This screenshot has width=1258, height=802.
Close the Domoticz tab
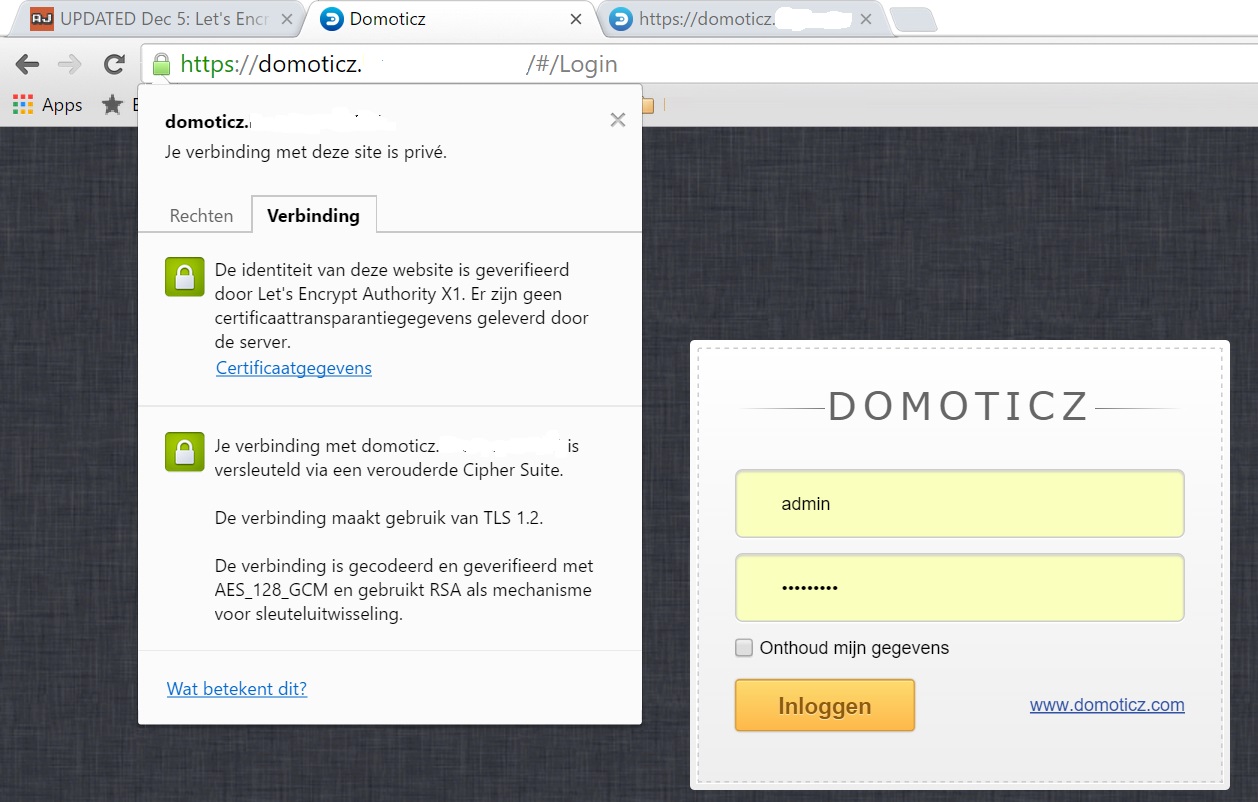pyautogui.click(x=576, y=19)
